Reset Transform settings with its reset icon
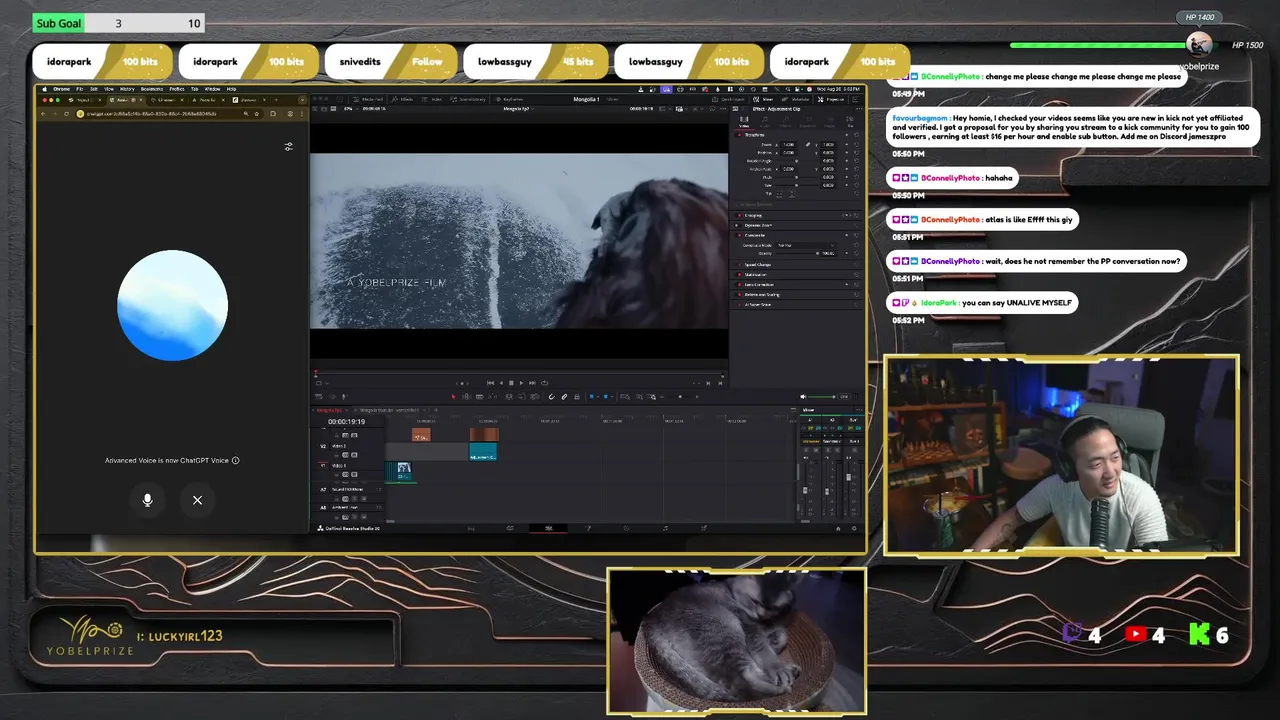 tap(856, 135)
